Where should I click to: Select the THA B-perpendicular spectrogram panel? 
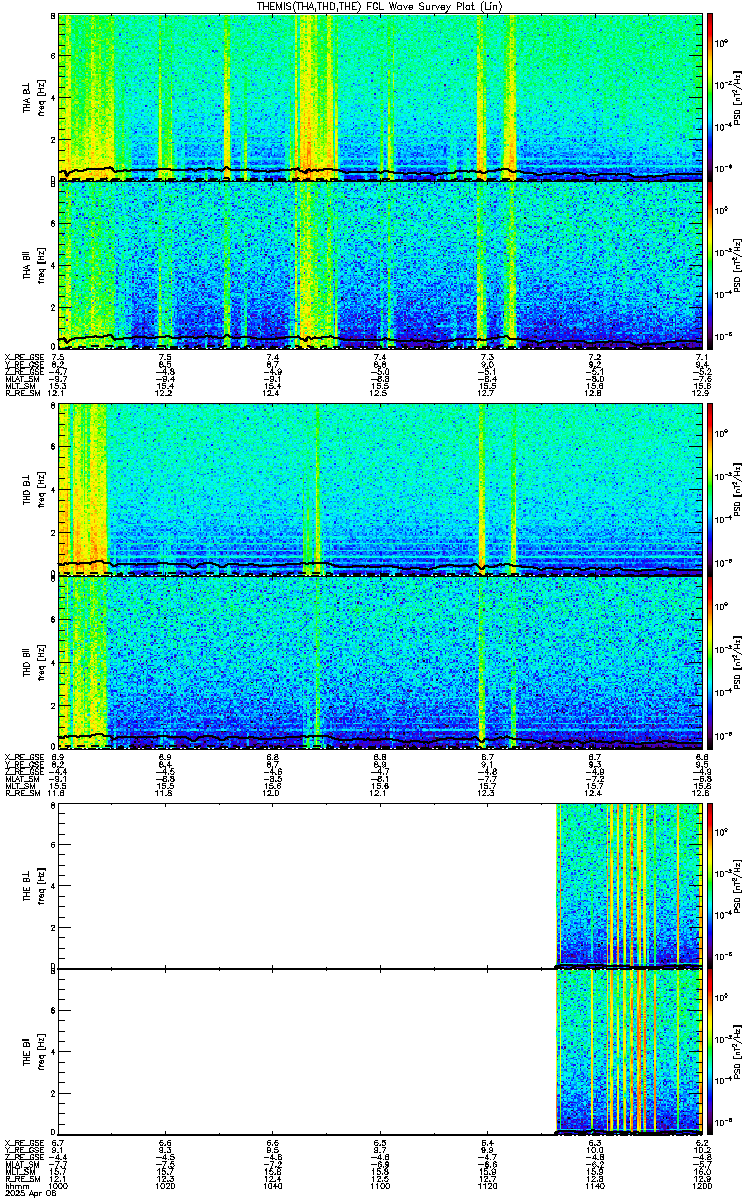point(380,97)
